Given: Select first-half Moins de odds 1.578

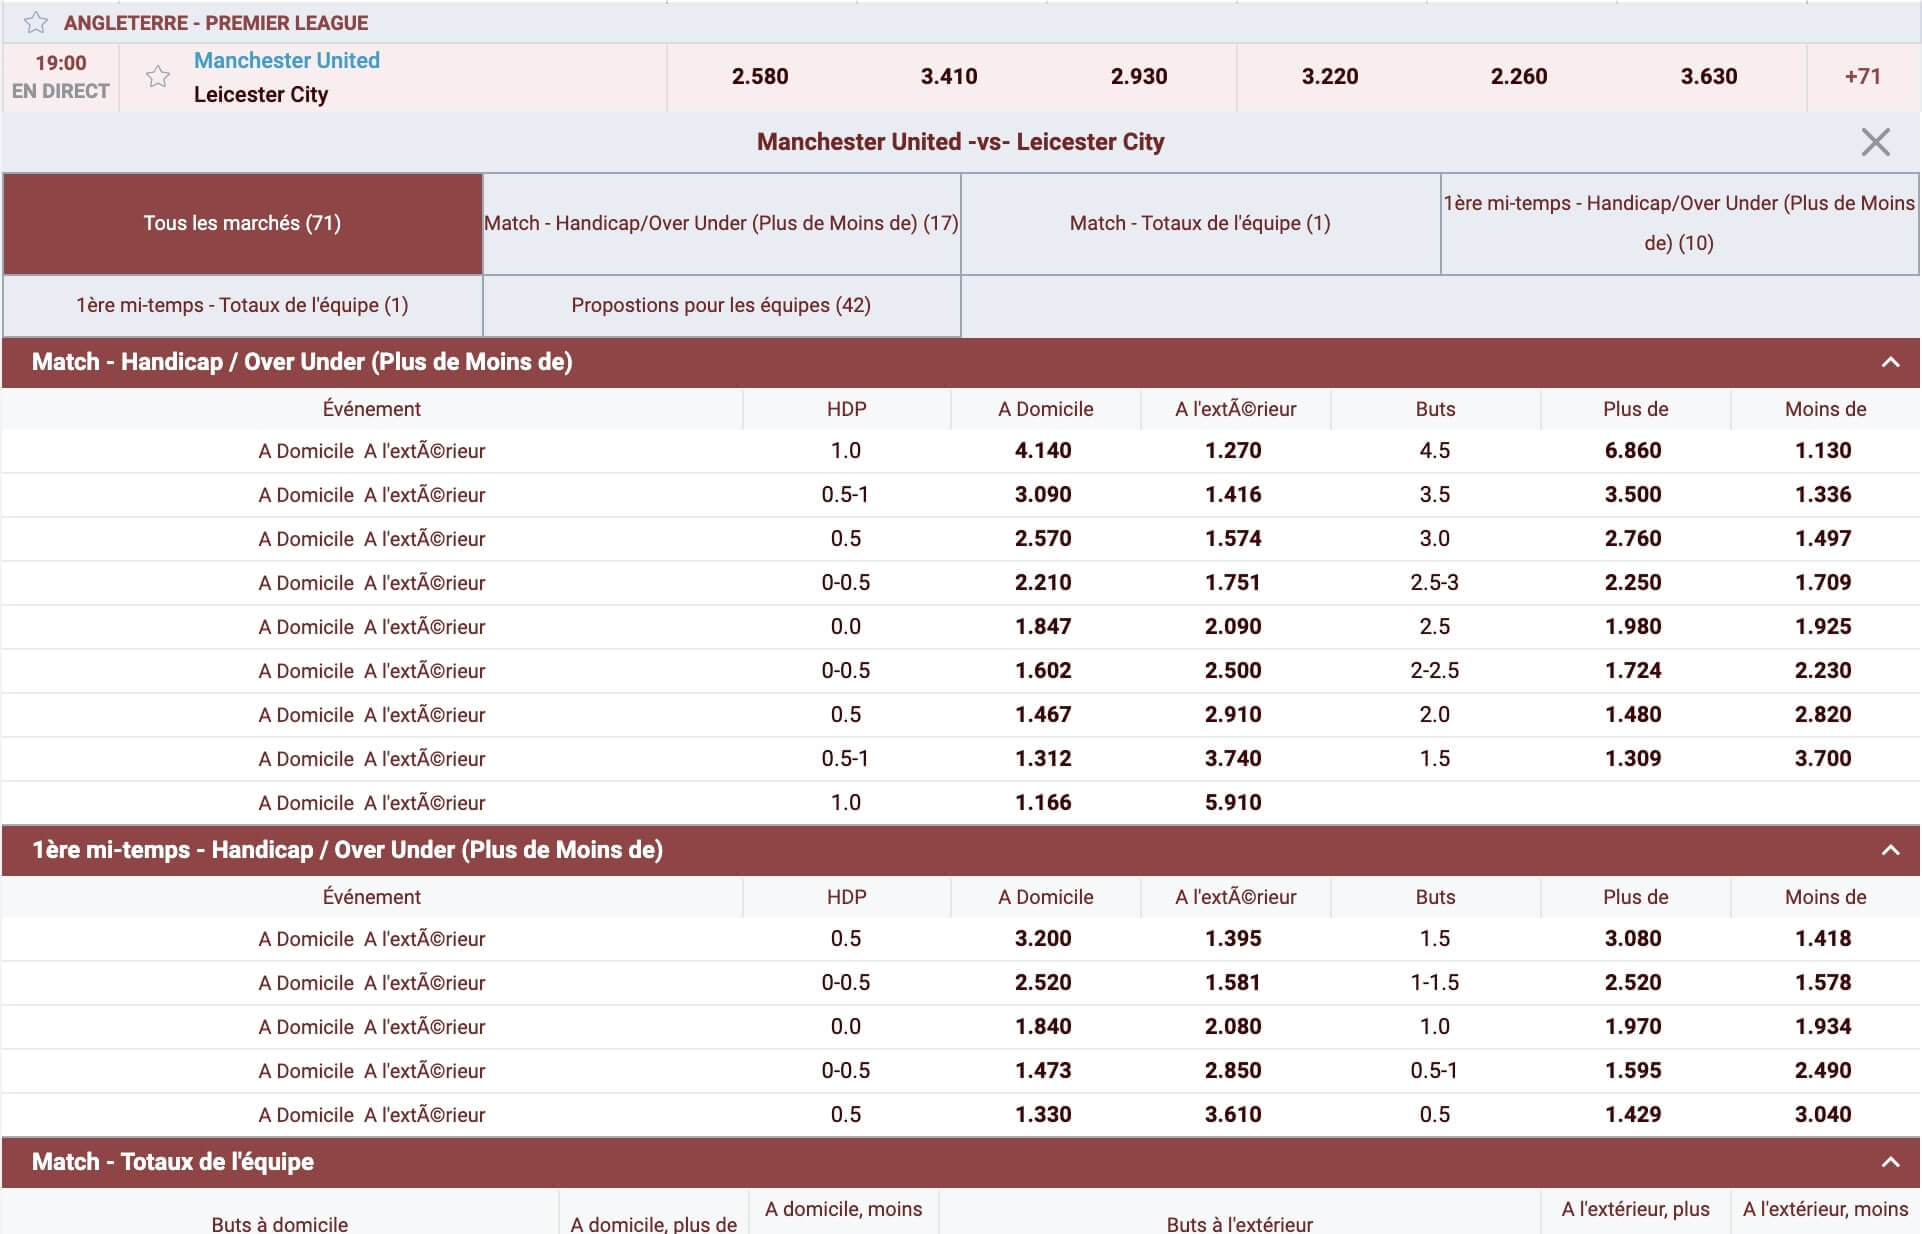Looking at the screenshot, I should coord(1823,982).
